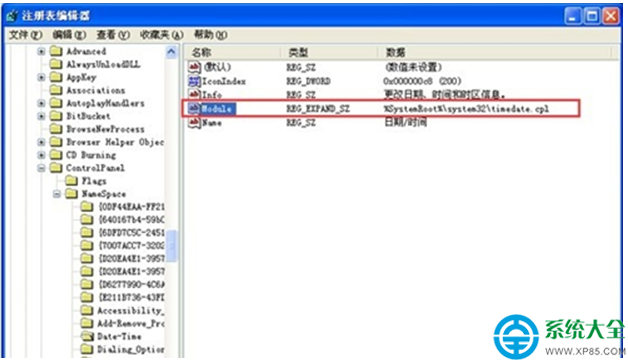Select the Date-Time tree key
Viewport: 628px width, 362px height.
coord(119,336)
